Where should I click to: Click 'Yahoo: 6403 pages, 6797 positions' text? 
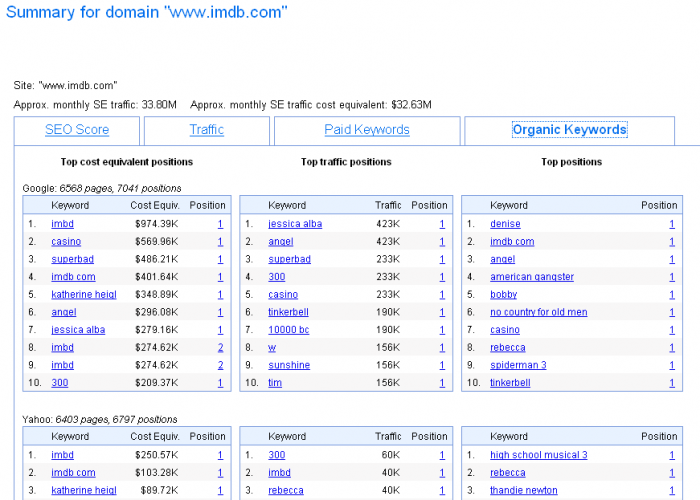tap(100, 420)
